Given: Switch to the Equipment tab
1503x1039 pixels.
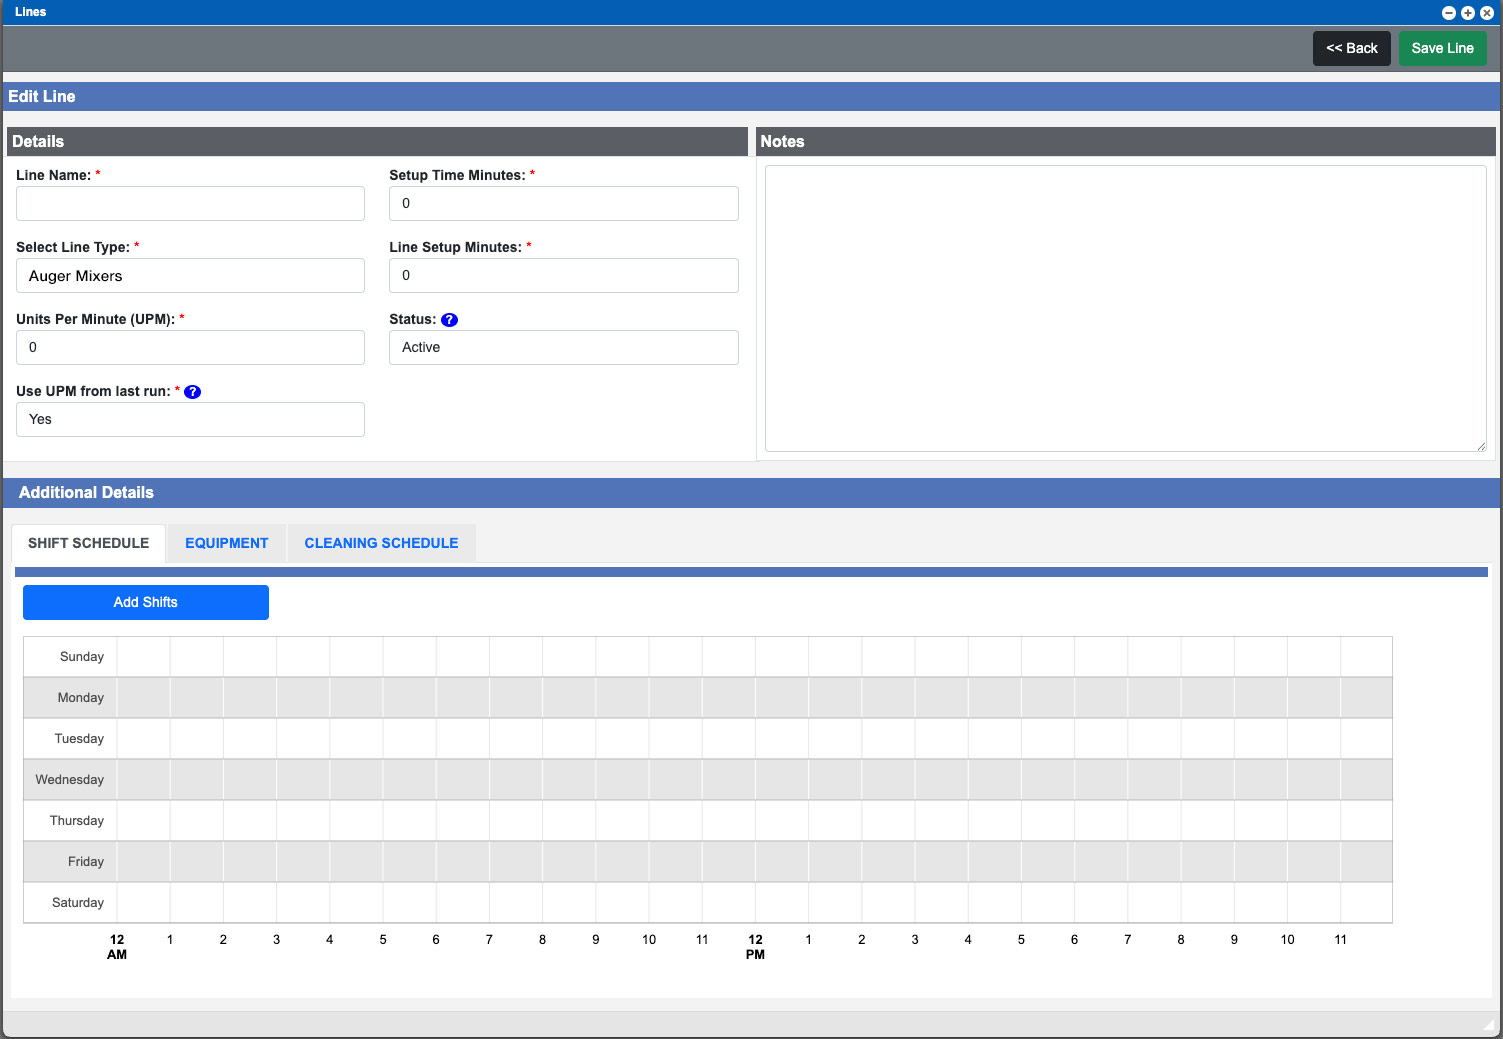Looking at the screenshot, I should coord(227,543).
